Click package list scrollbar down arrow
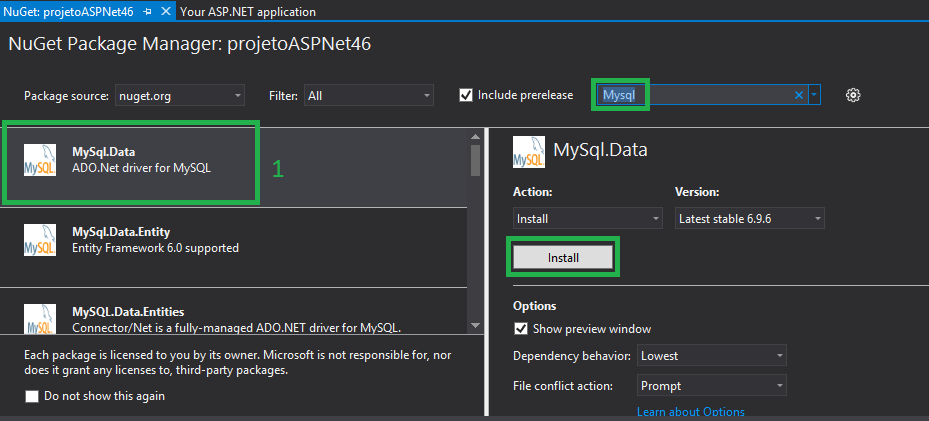929x421 pixels. click(x=475, y=325)
